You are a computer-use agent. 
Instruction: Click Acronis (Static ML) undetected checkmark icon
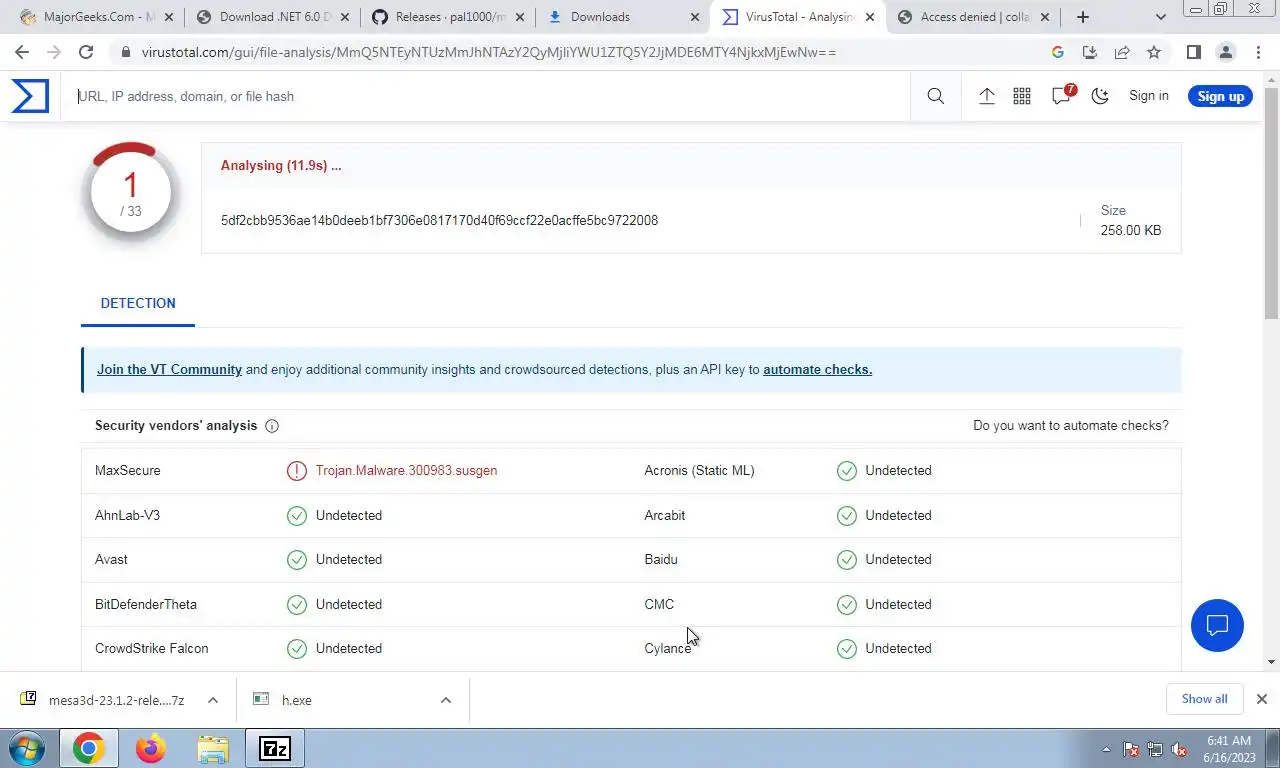tap(847, 470)
